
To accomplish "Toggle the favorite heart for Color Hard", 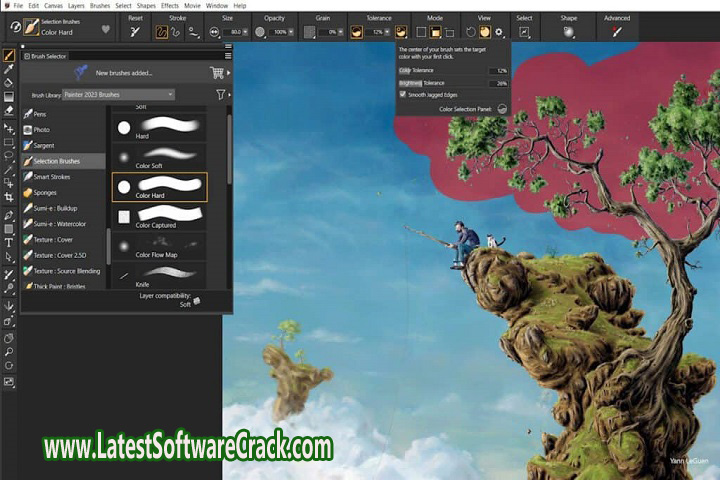I will pos(106,29).
